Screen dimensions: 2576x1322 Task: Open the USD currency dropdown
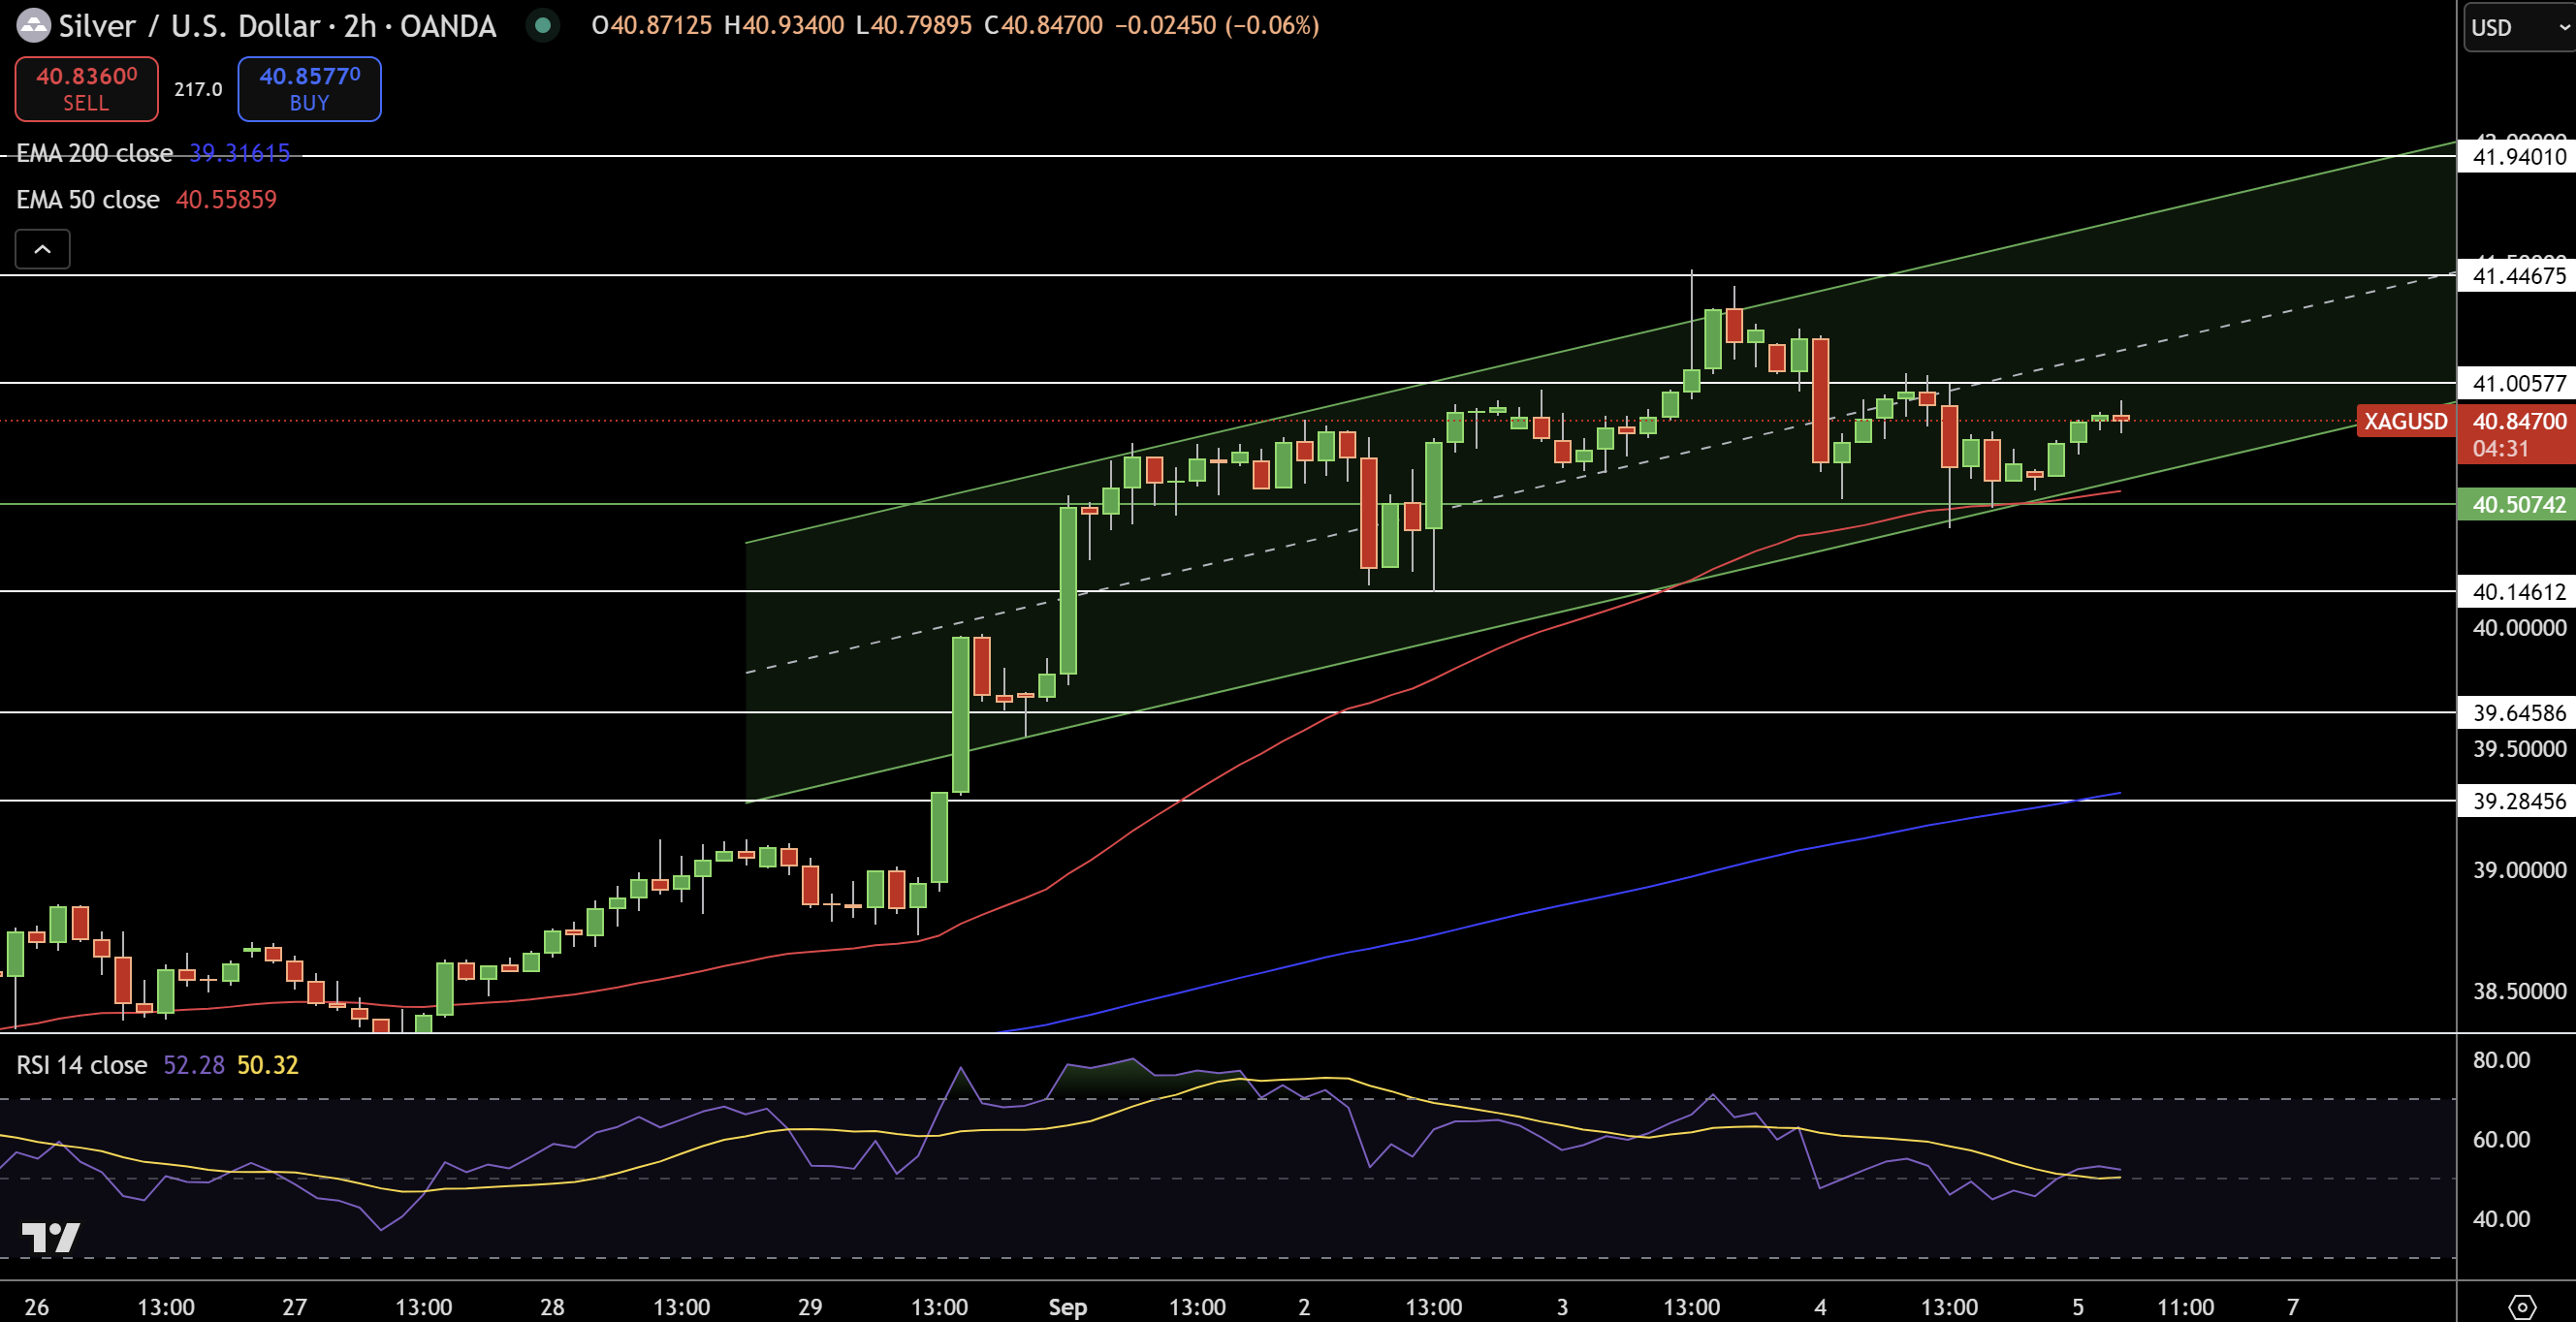tap(2519, 27)
